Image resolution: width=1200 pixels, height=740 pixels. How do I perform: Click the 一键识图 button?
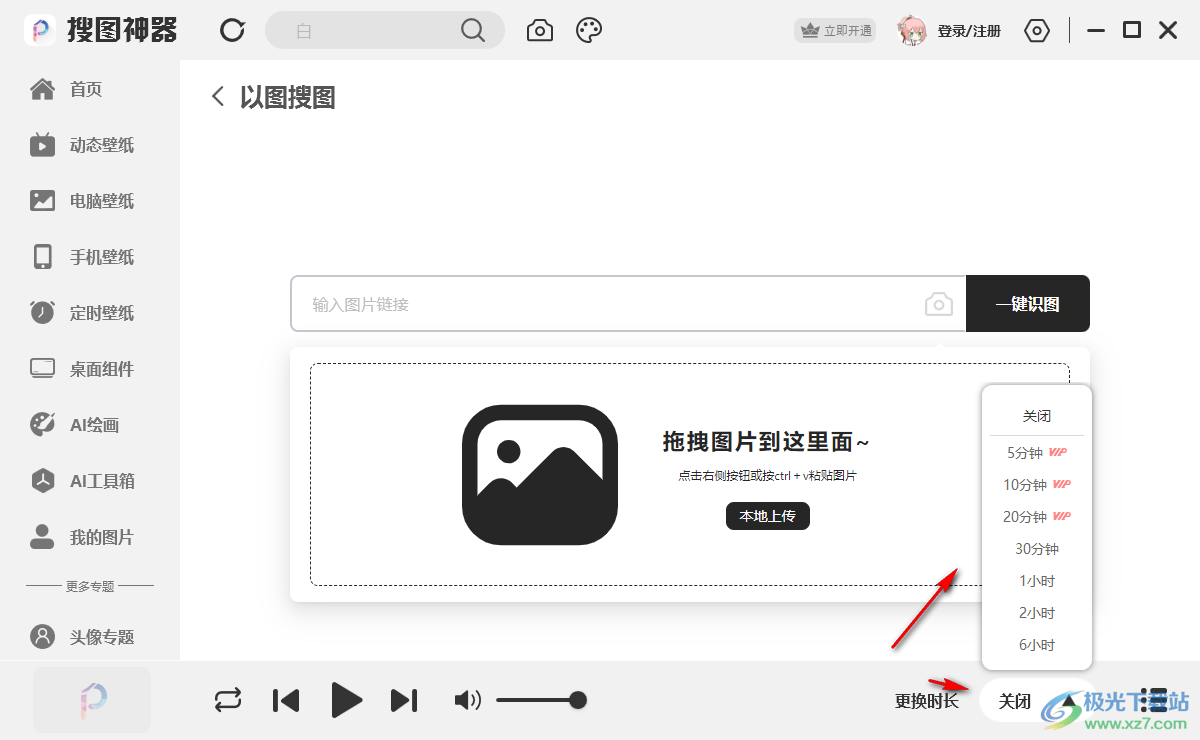click(1028, 304)
